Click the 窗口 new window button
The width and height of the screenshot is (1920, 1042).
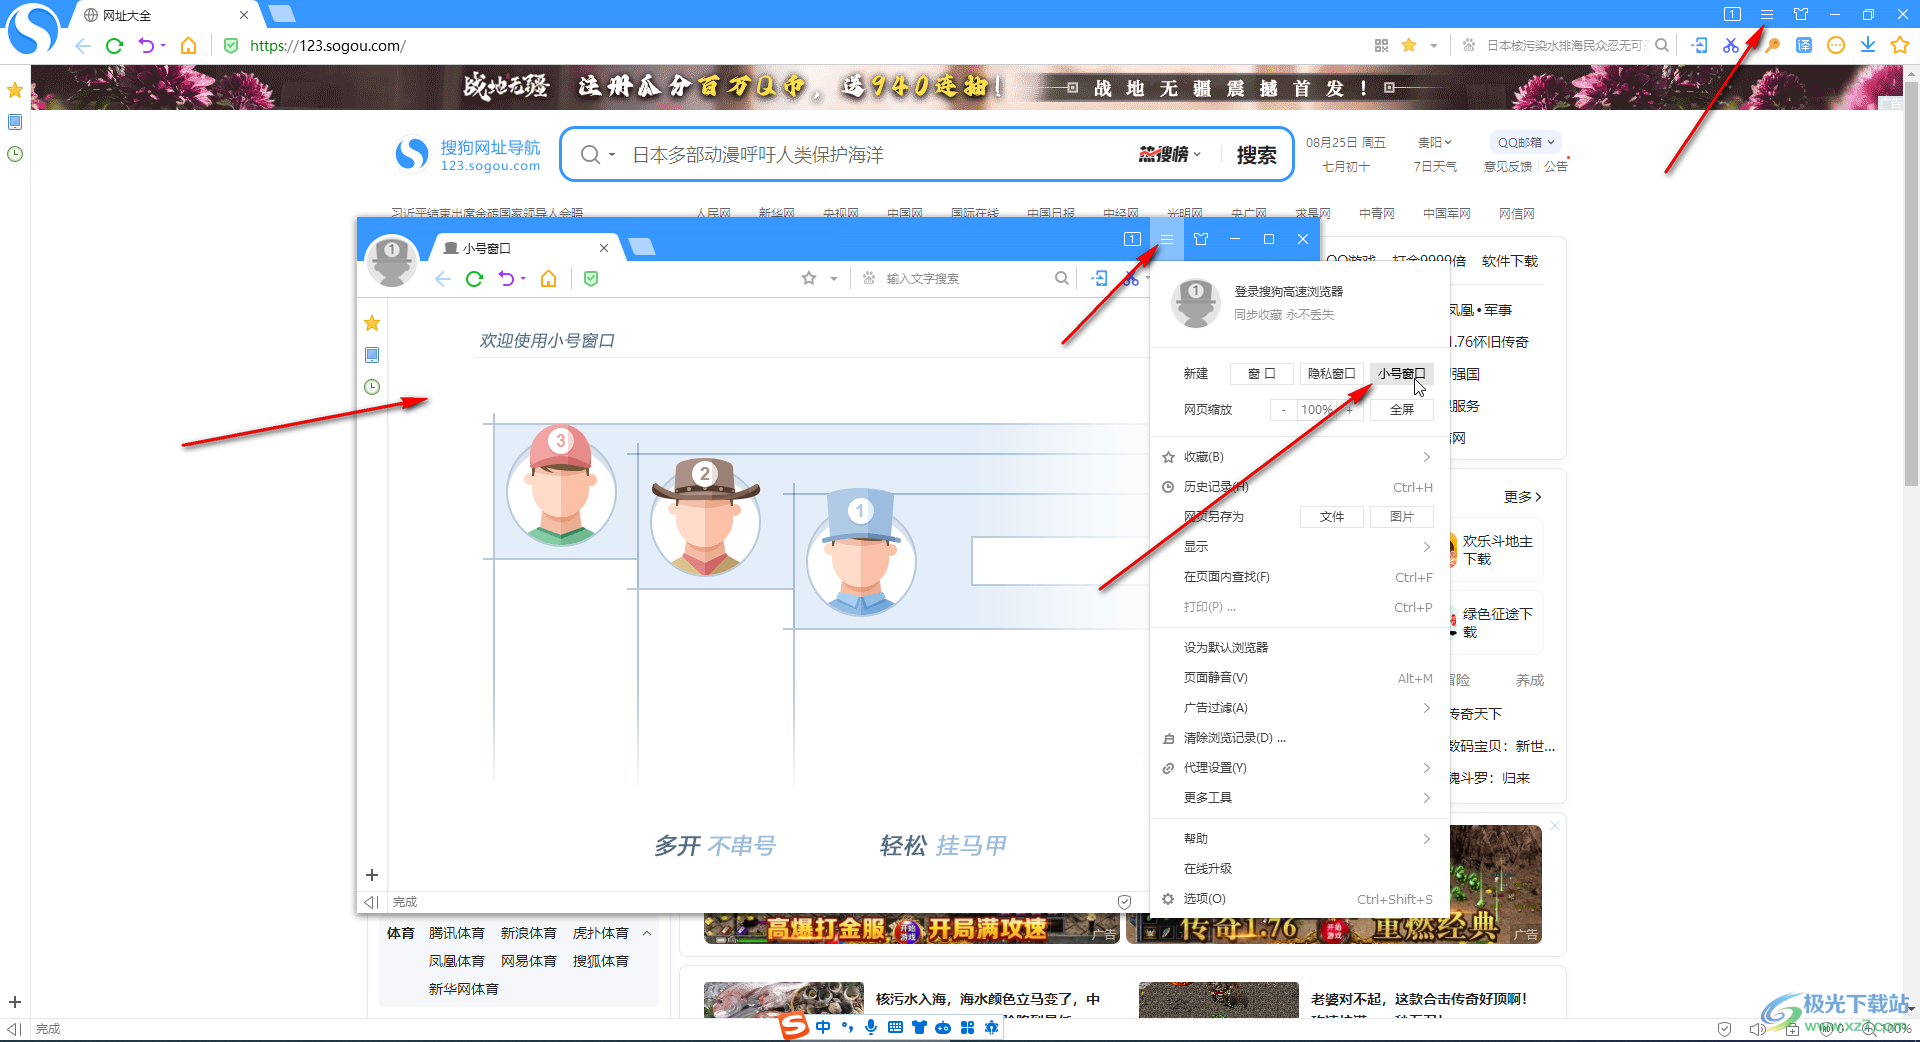pos(1262,374)
